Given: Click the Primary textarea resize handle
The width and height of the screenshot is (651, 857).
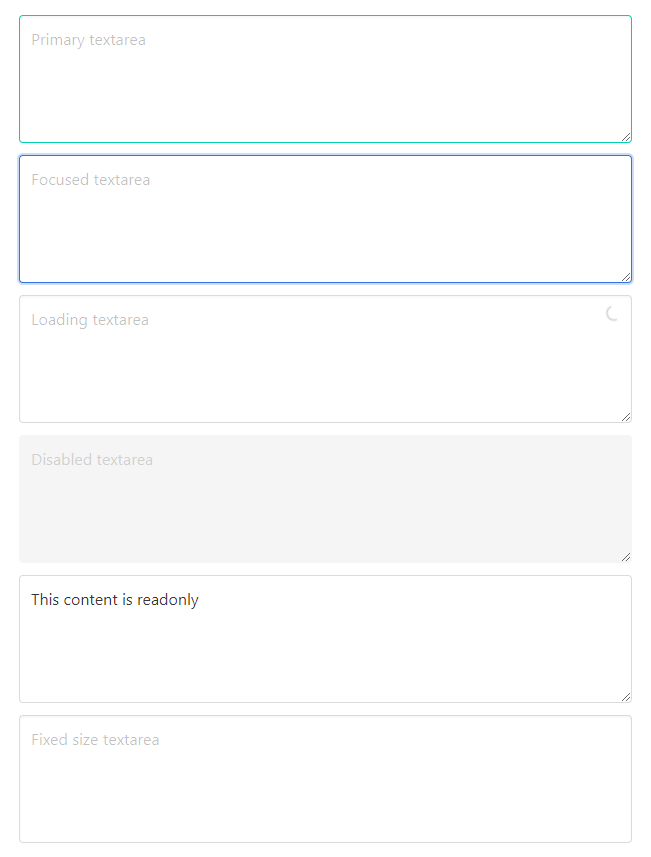Looking at the screenshot, I should click(x=626, y=137).
